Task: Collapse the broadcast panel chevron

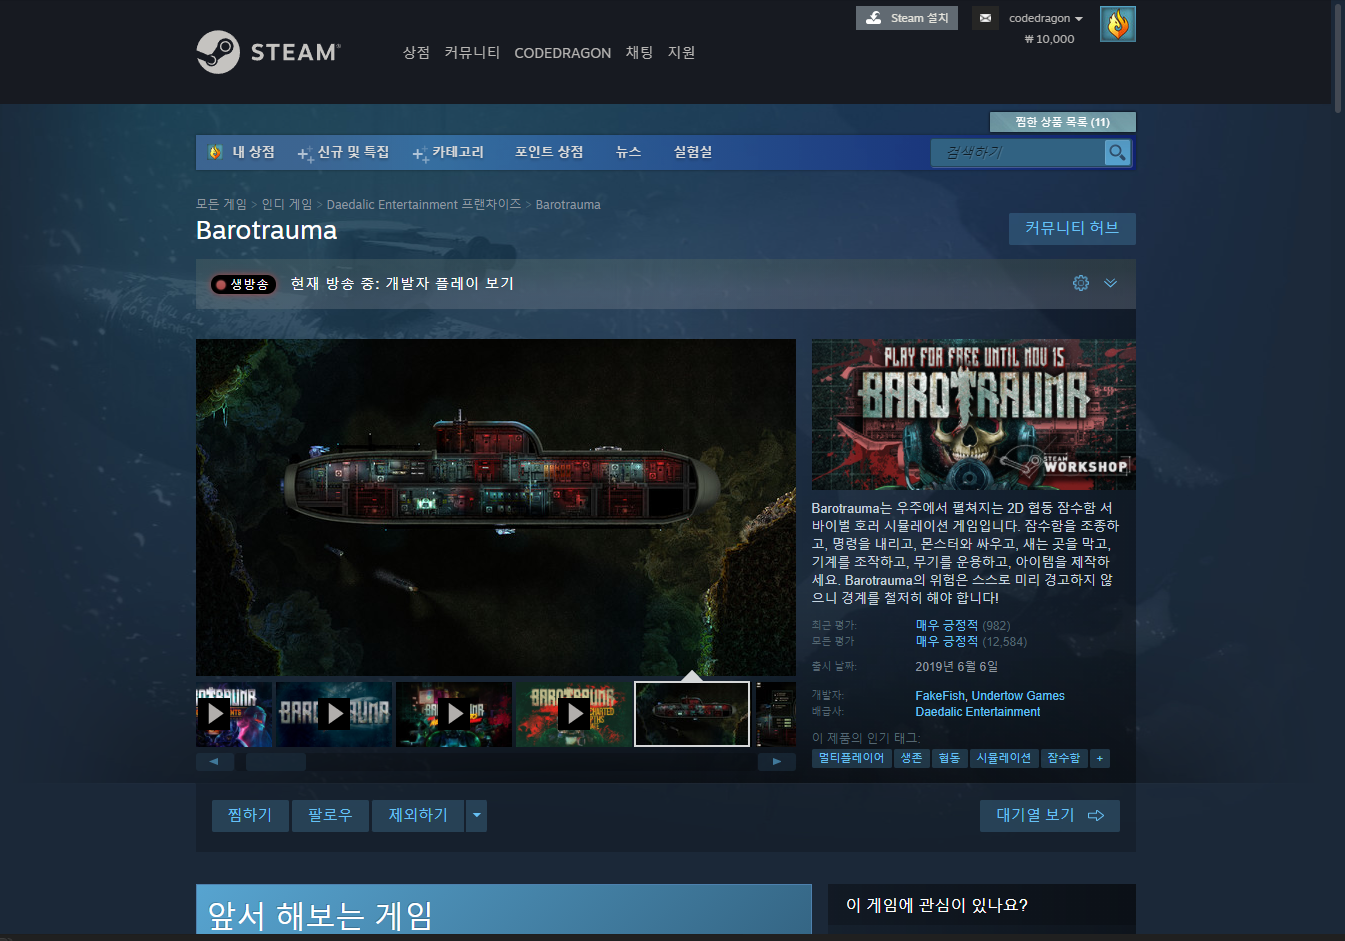Action: tap(1110, 283)
